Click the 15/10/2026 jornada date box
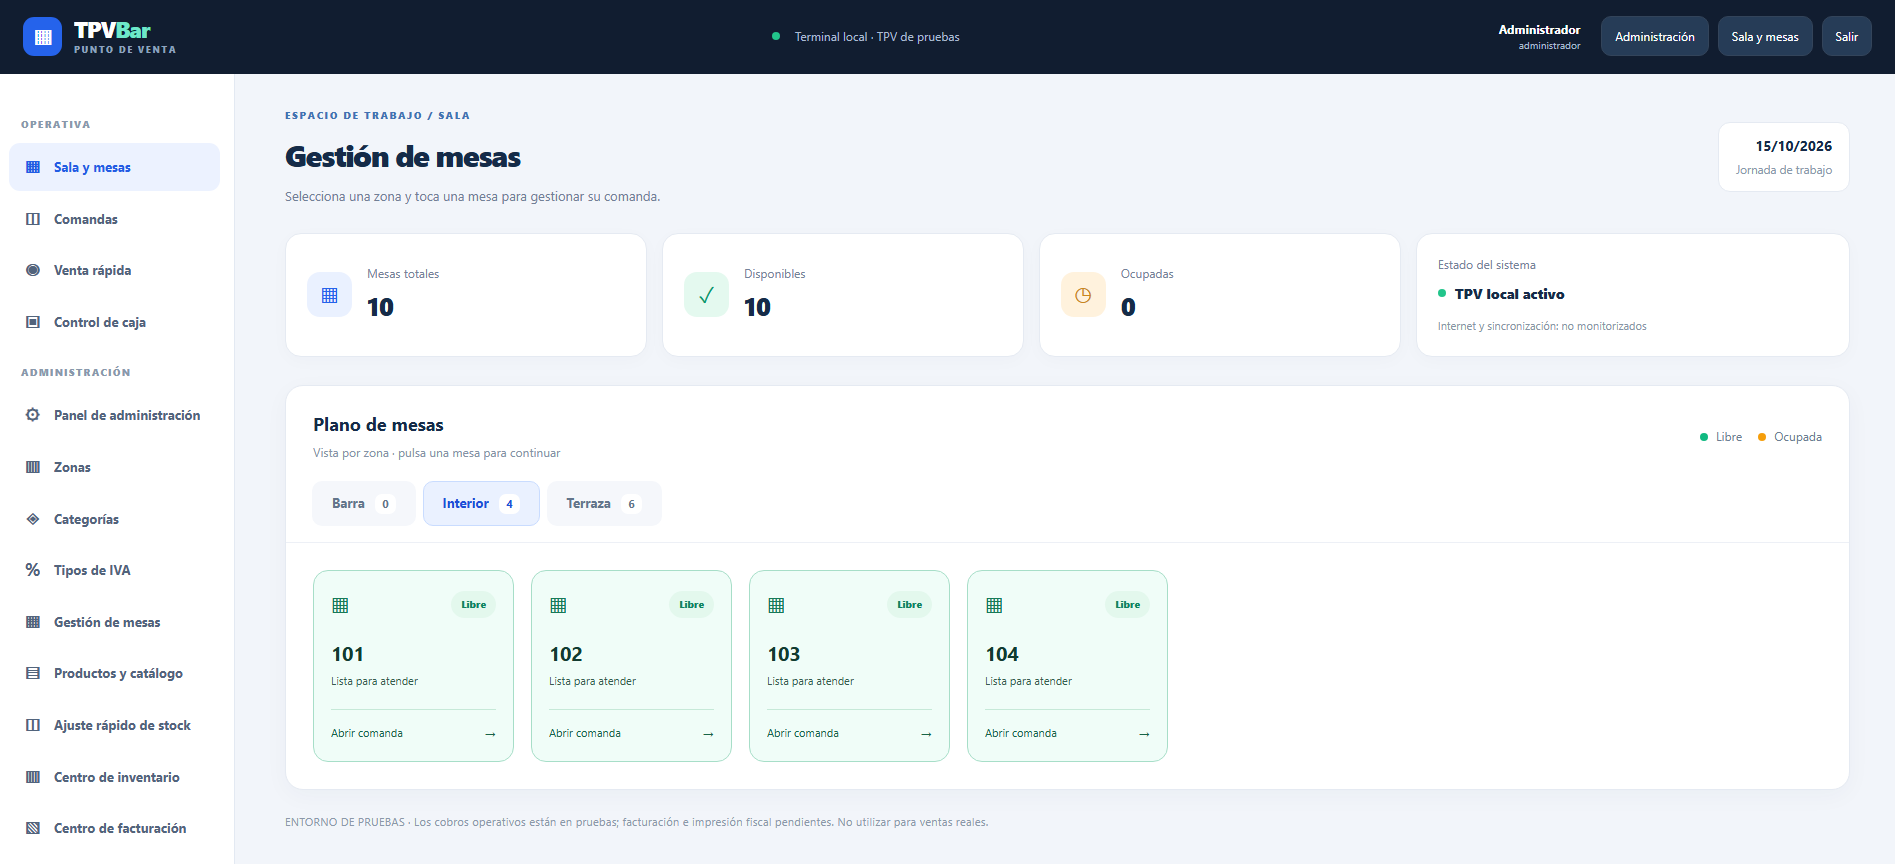Screen dimensions: 1895x864 pyautogui.click(x=1783, y=157)
